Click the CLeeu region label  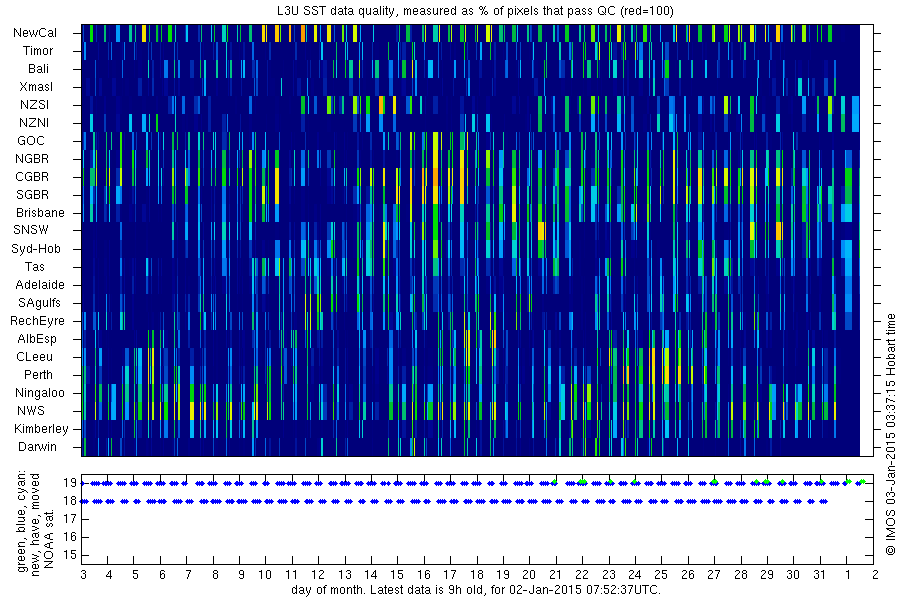[34, 357]
